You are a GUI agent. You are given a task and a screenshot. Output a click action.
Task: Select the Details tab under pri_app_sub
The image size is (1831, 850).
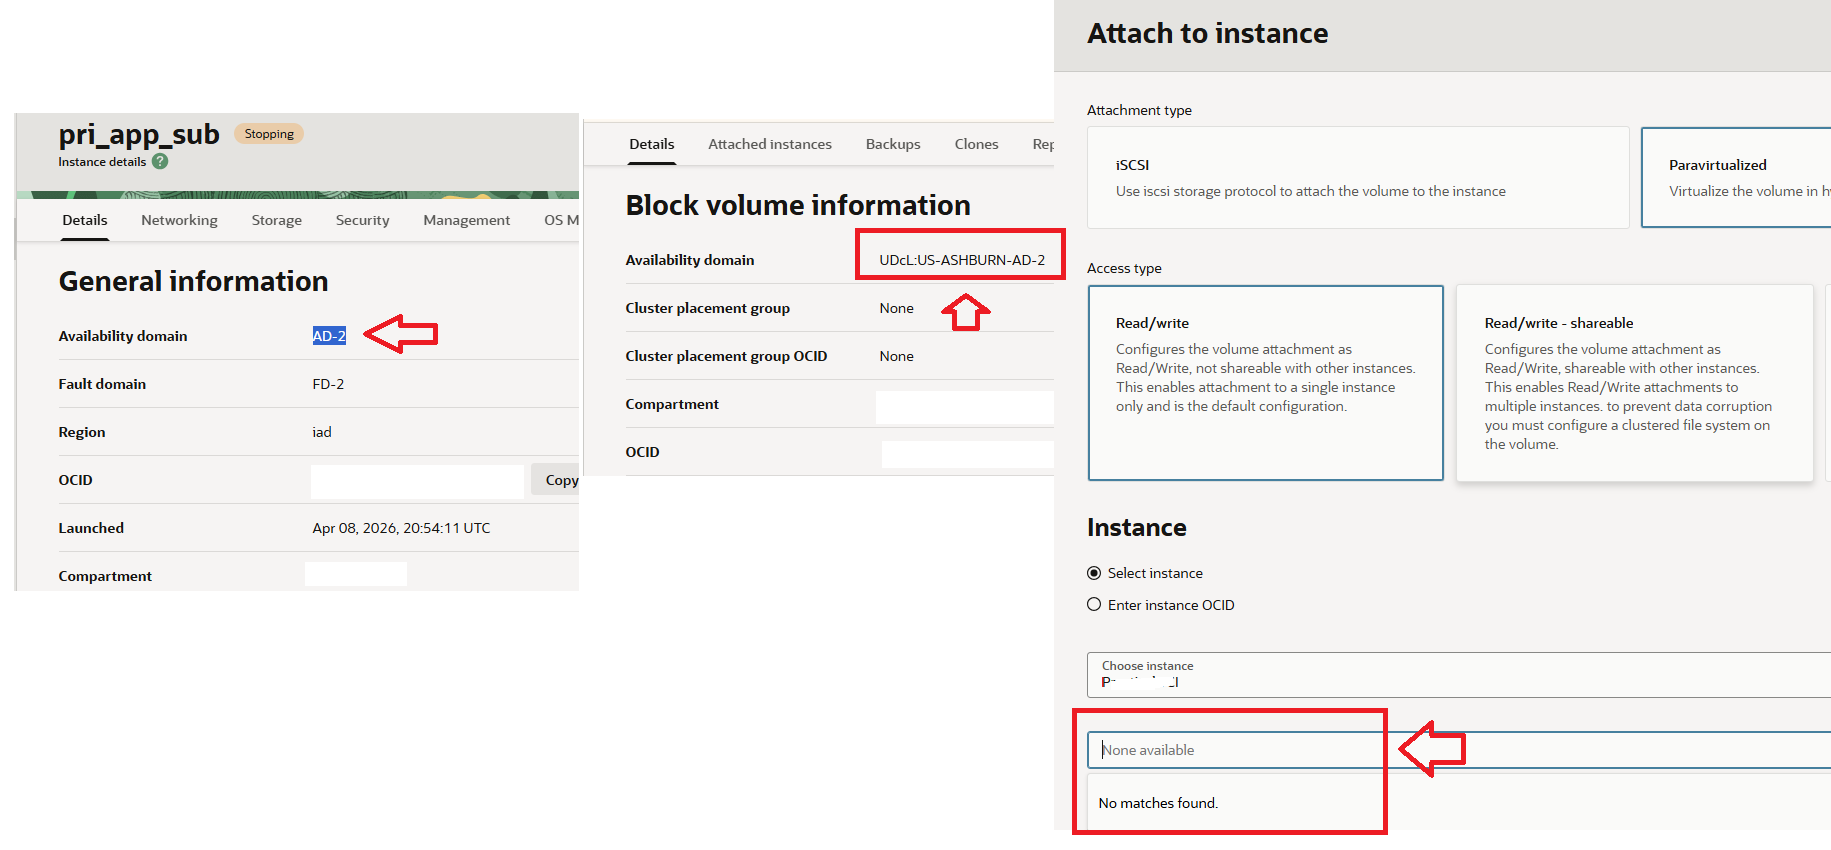pos(85,220)
